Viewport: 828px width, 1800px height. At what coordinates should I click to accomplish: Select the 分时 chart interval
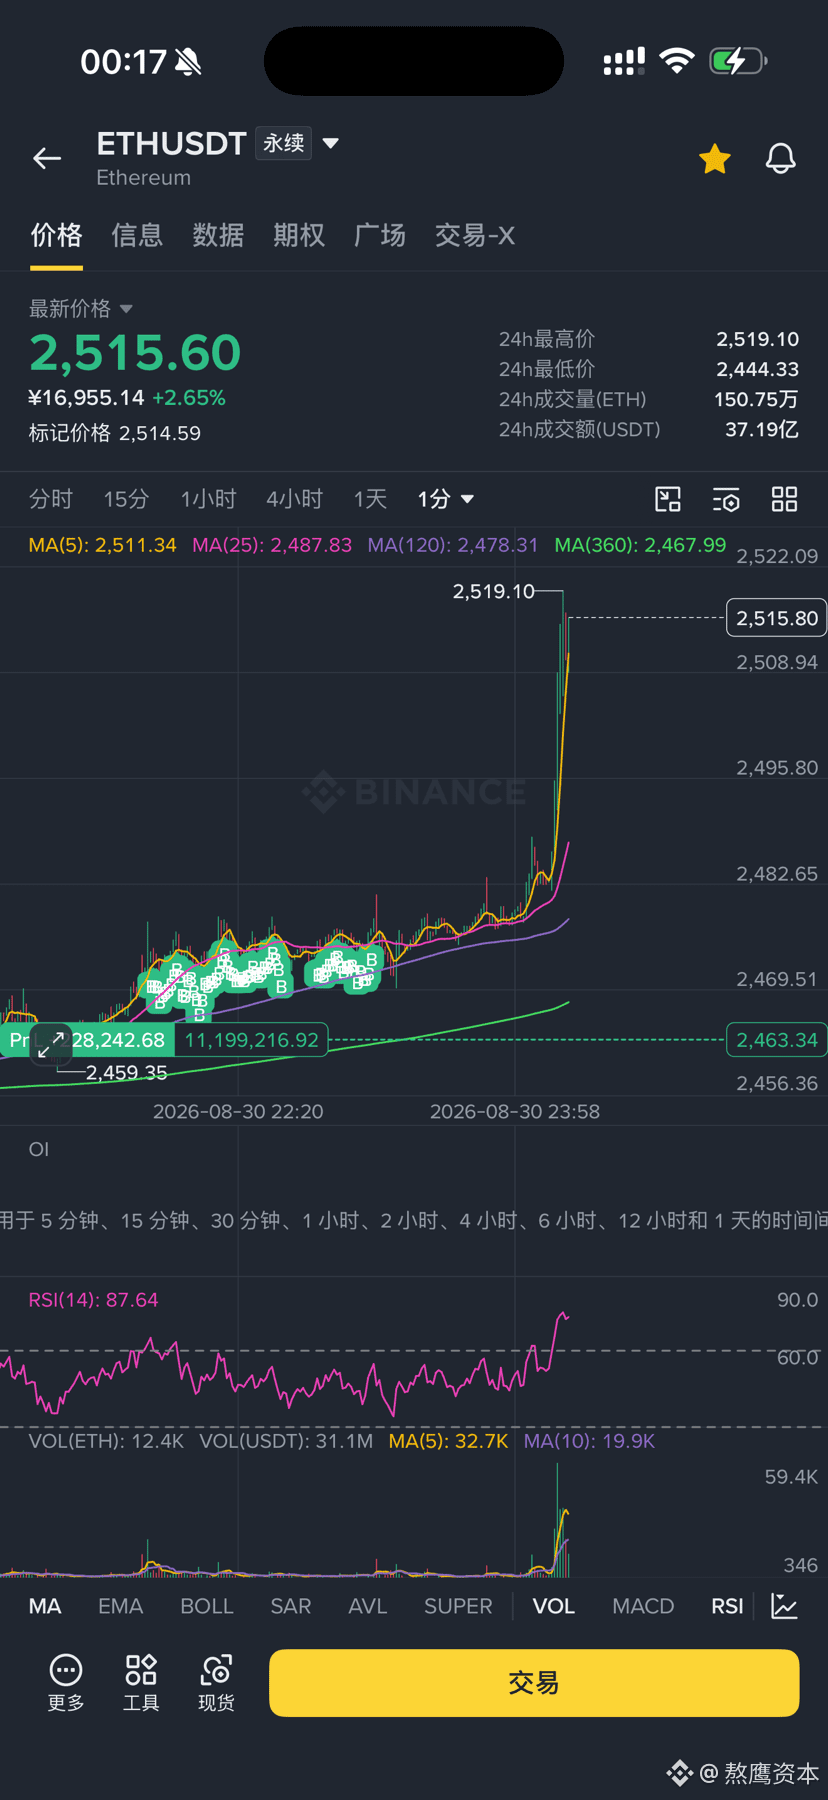coord(51,499)
